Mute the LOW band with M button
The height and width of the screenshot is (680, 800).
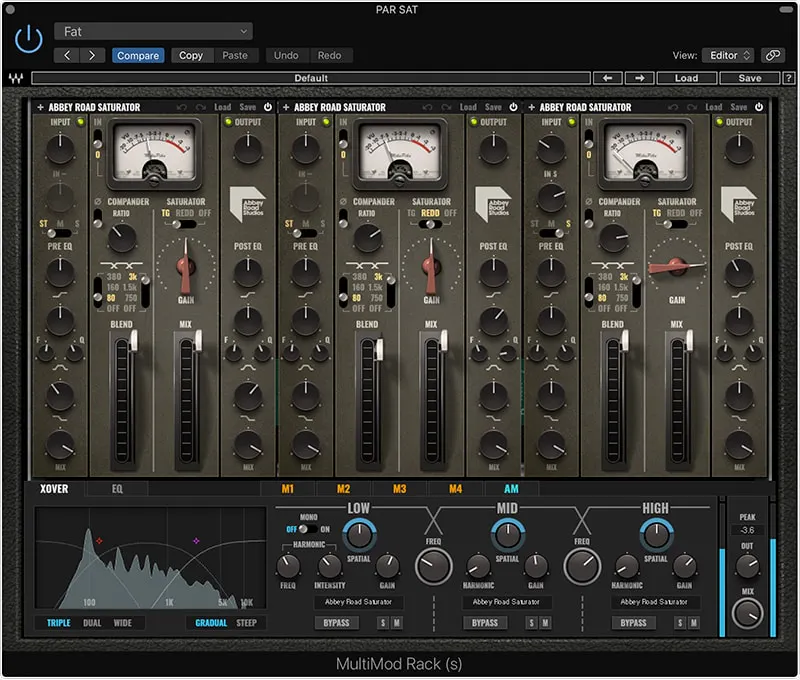pyautogui.click(x=396, y=623)
